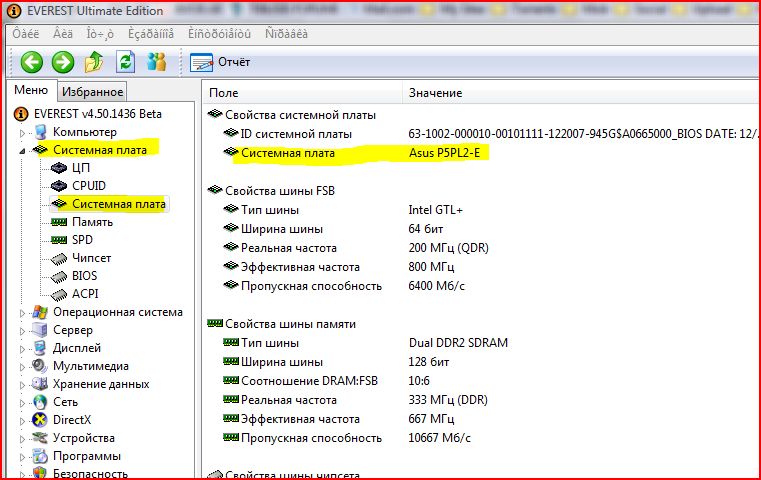This screenshot has width=761, height=480.
Task: Click the EVEREST title bar info icon
Action: tap(14, 11)
